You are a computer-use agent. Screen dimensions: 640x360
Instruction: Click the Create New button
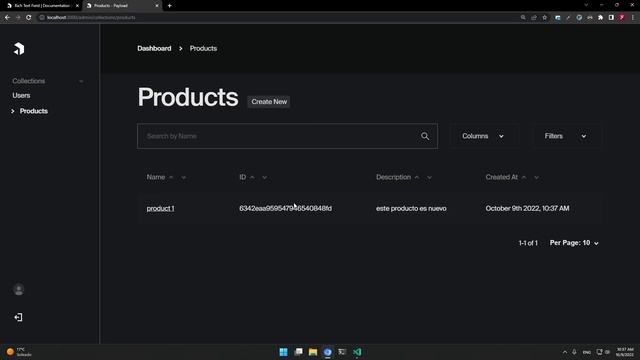[x=269, y=102]
